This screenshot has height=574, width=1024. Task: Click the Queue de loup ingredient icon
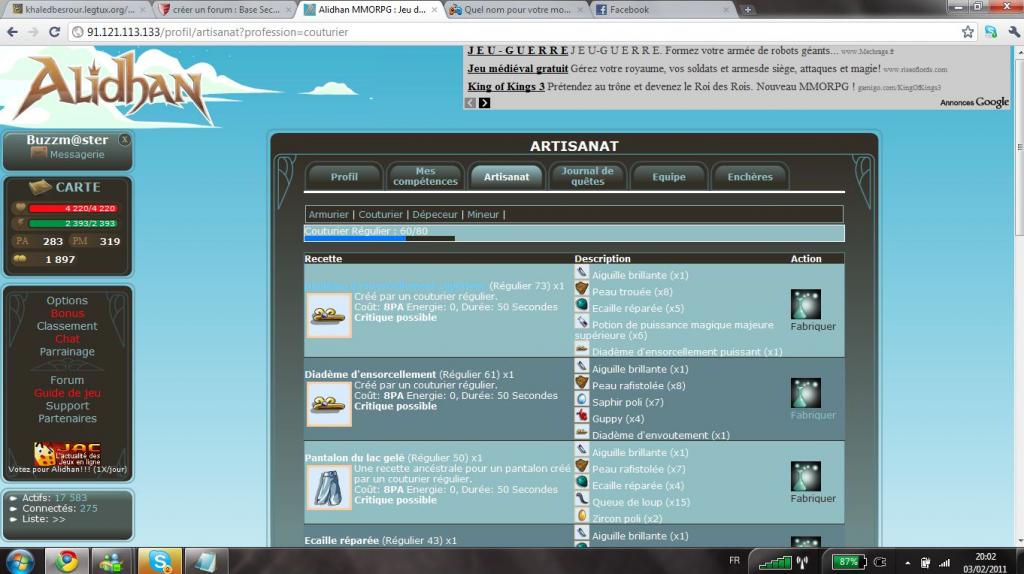581,500
